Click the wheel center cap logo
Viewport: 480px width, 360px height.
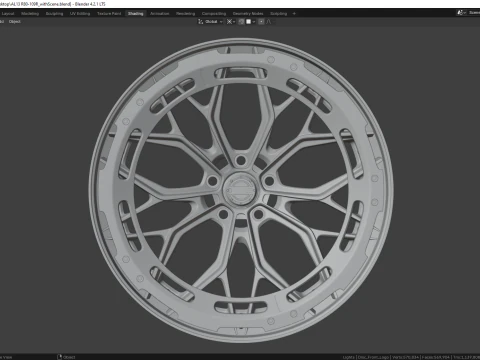[x=240, y=189]
